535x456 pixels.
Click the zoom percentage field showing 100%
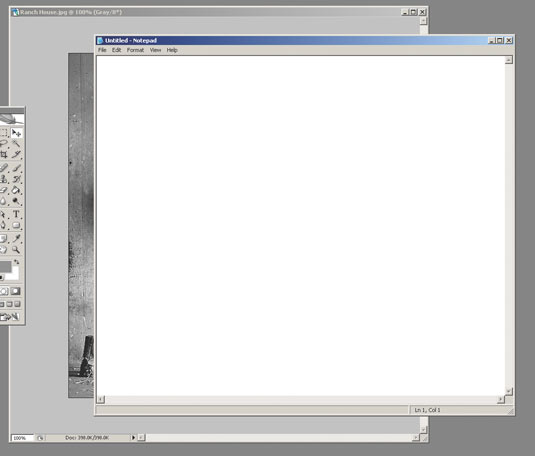[x=22, y=438]
